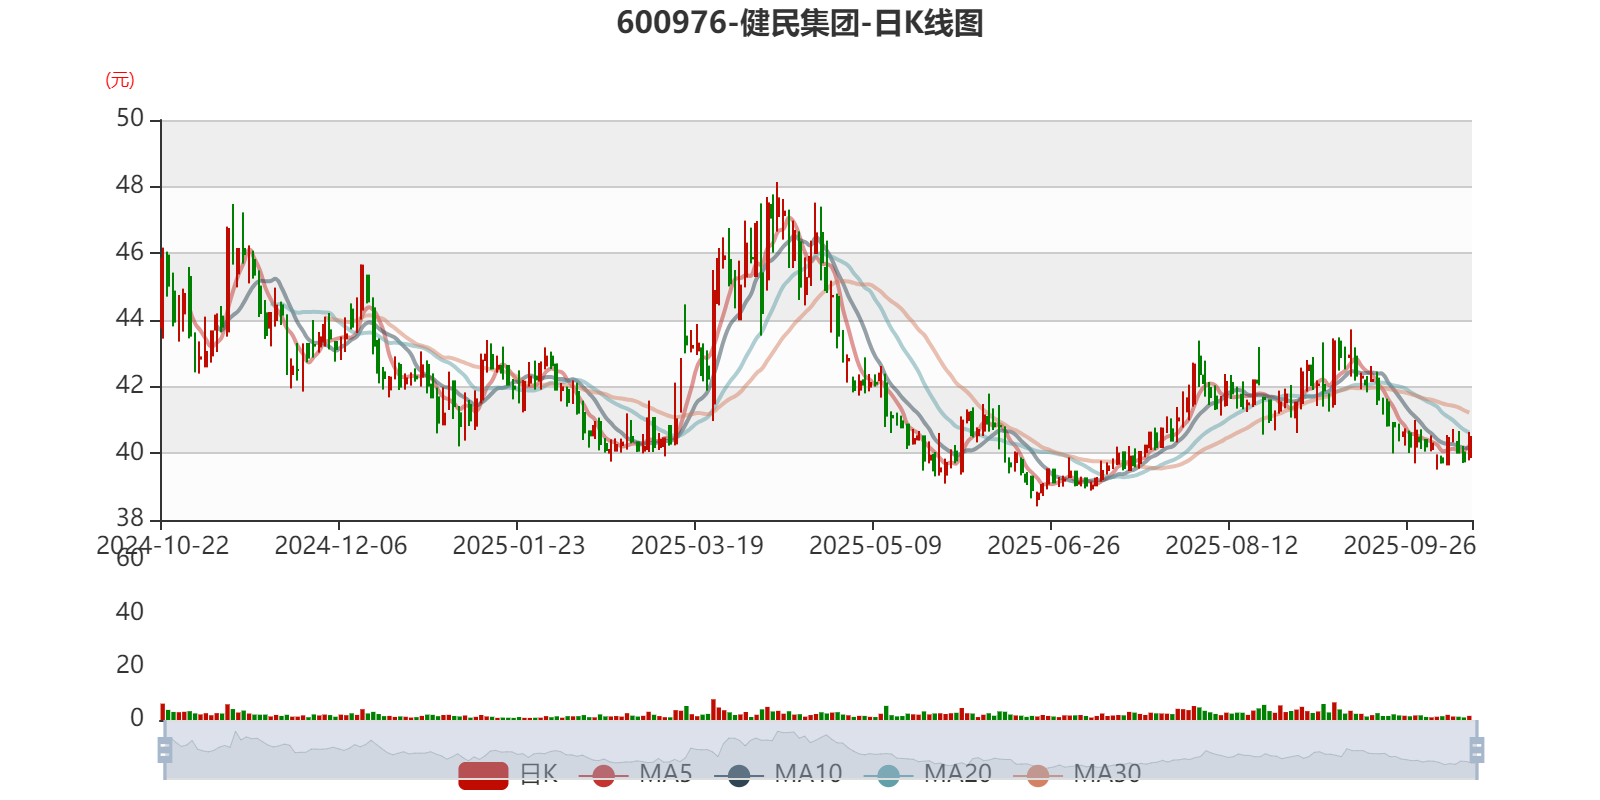Click the 2024-12-06 date label
The width and height of the screenshot is (1600, 800).
(341, 546)
